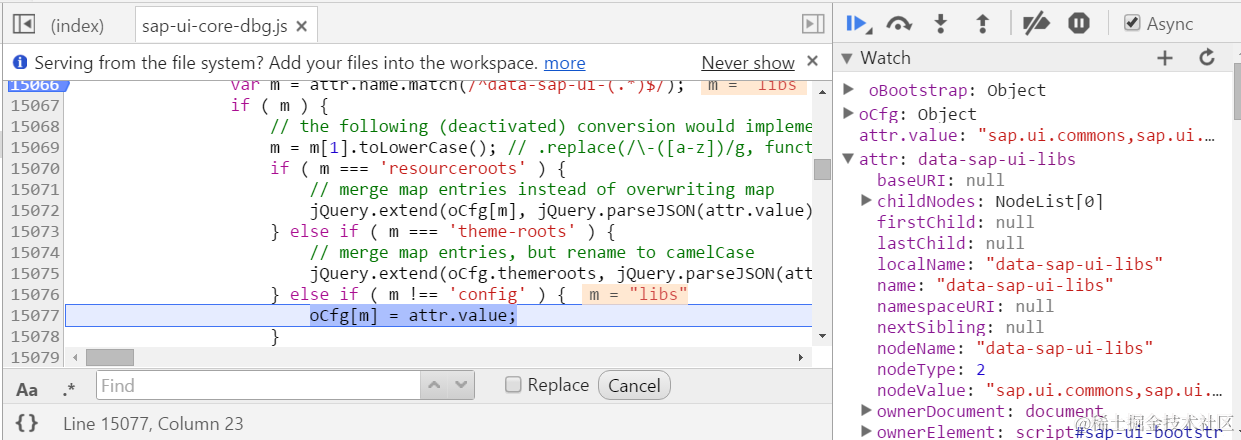Toggle regular expression search
Screen dimensions: 1241x440
click(68, 389)
